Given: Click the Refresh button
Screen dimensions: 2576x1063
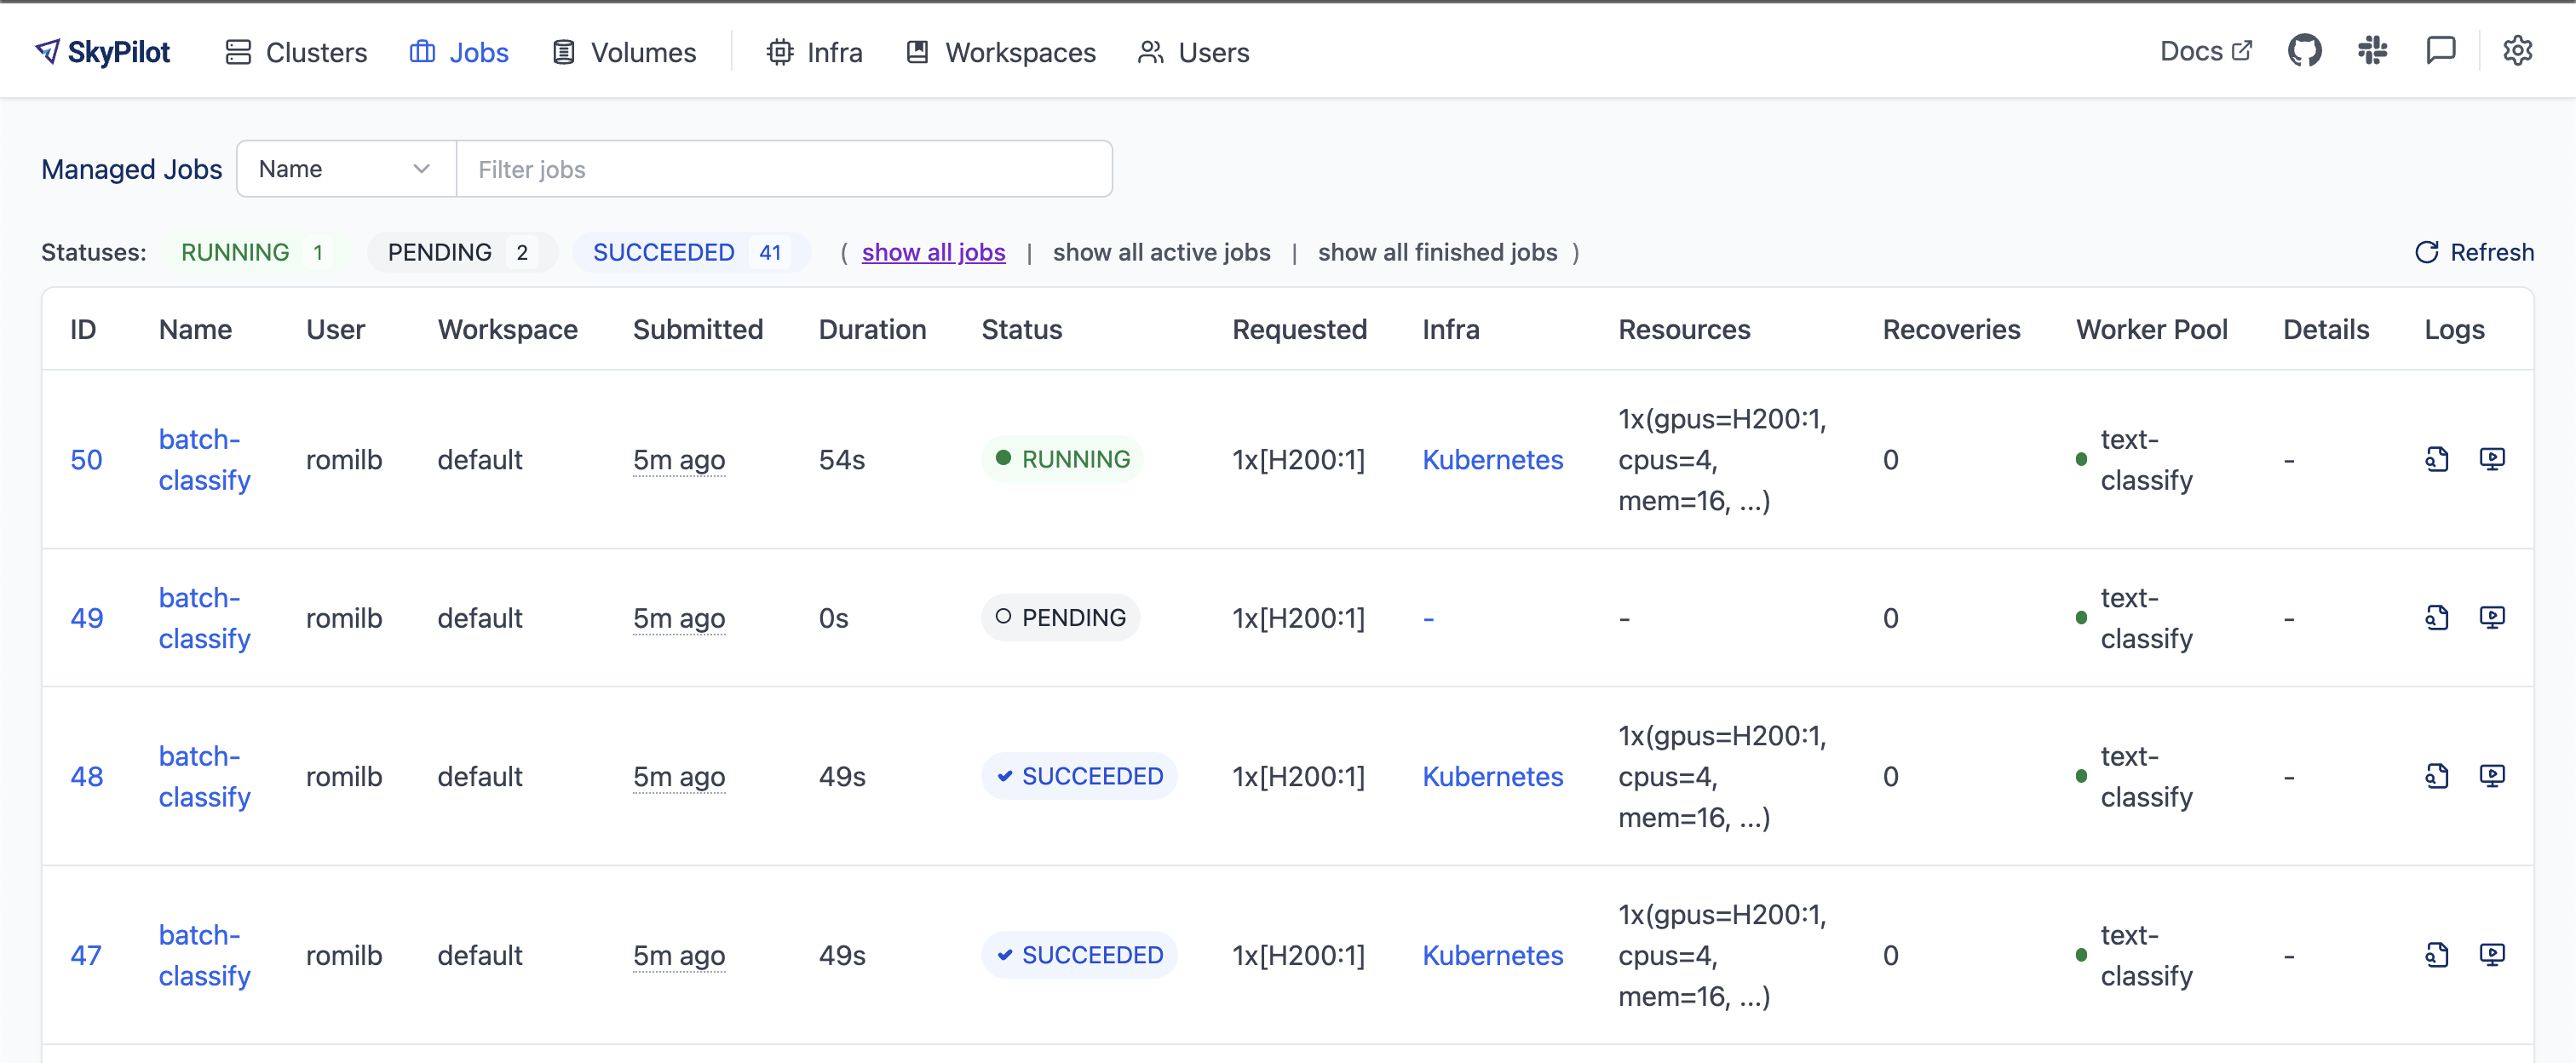Looking at the screenshot, I should point(2474,252).
